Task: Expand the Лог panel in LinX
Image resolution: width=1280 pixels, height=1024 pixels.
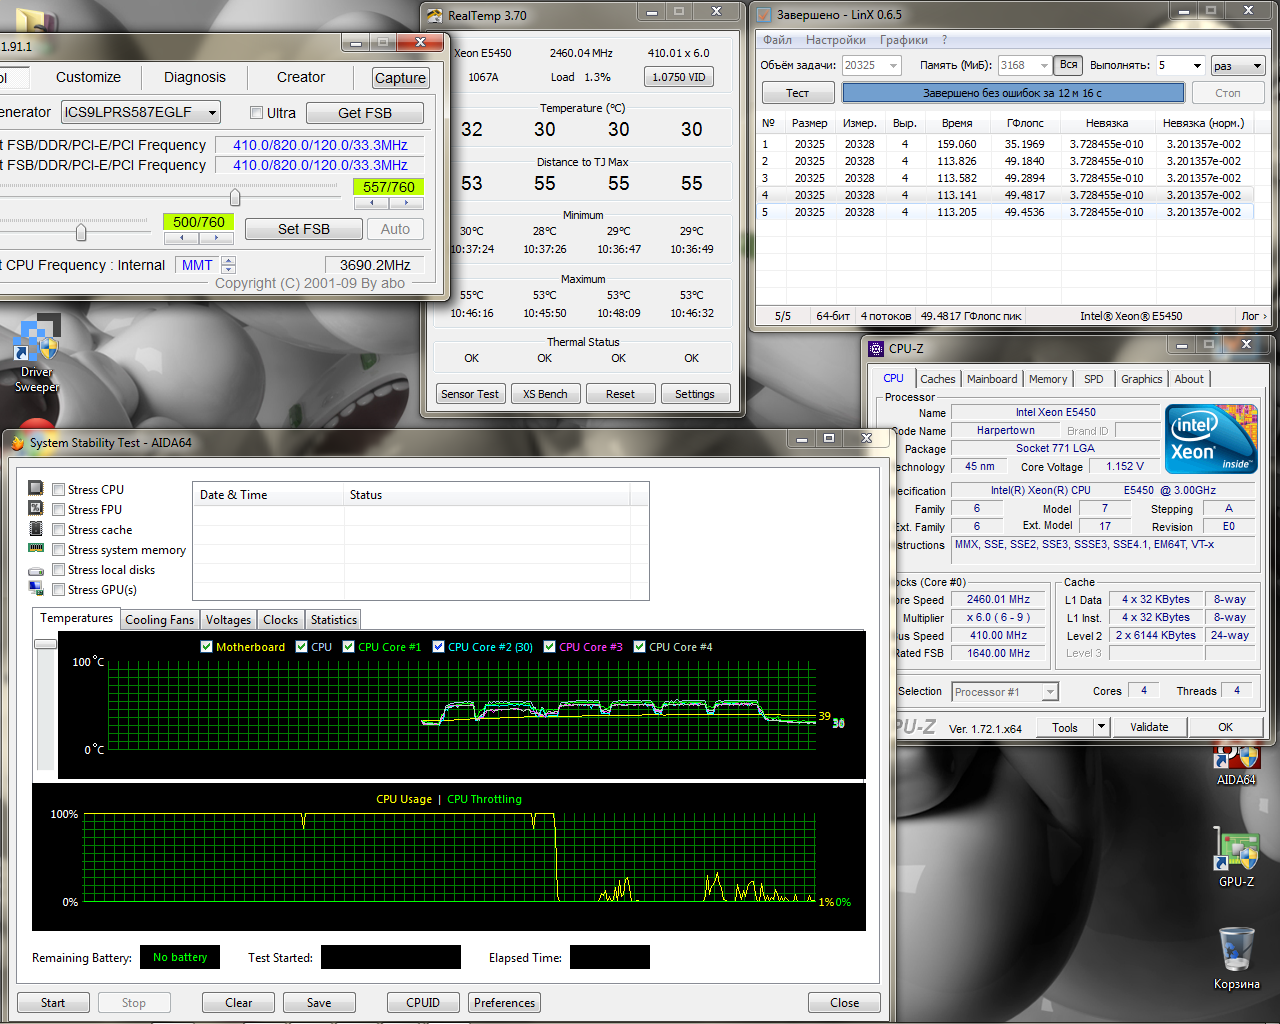Action: pyautogui.click(x=1254, y=316)
